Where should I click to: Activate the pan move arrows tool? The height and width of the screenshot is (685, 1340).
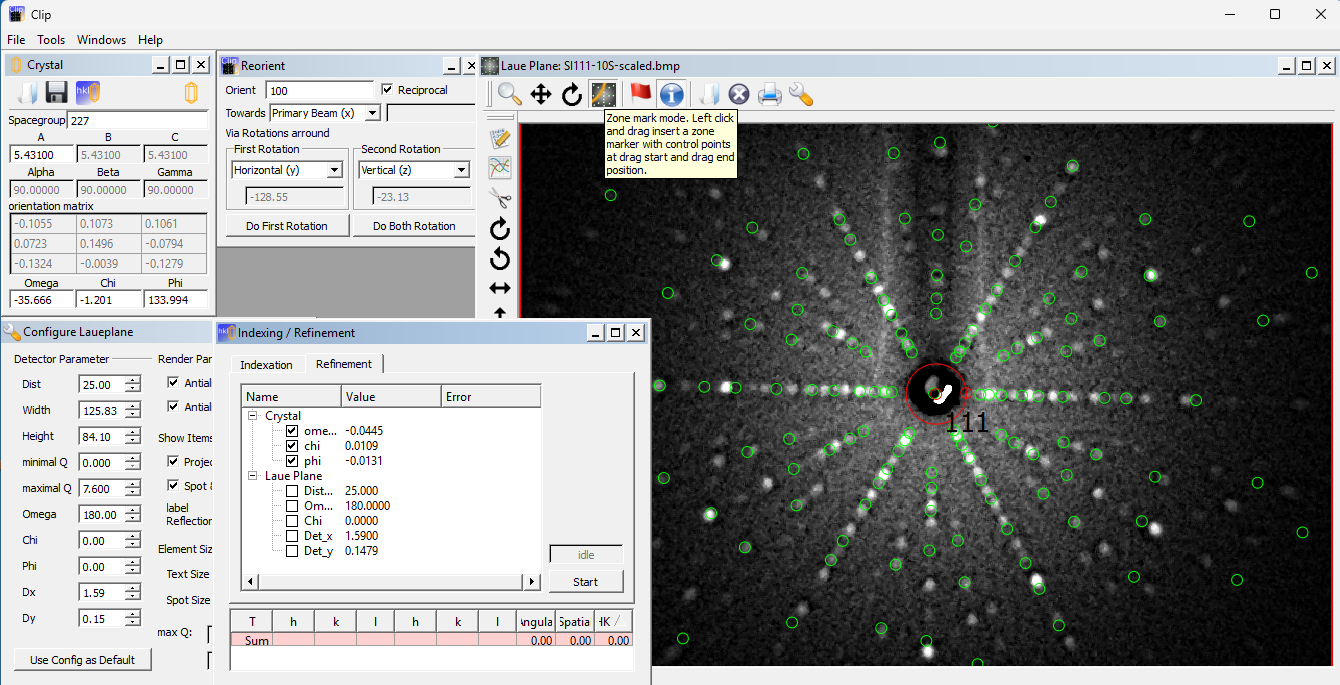click(541, 94)
